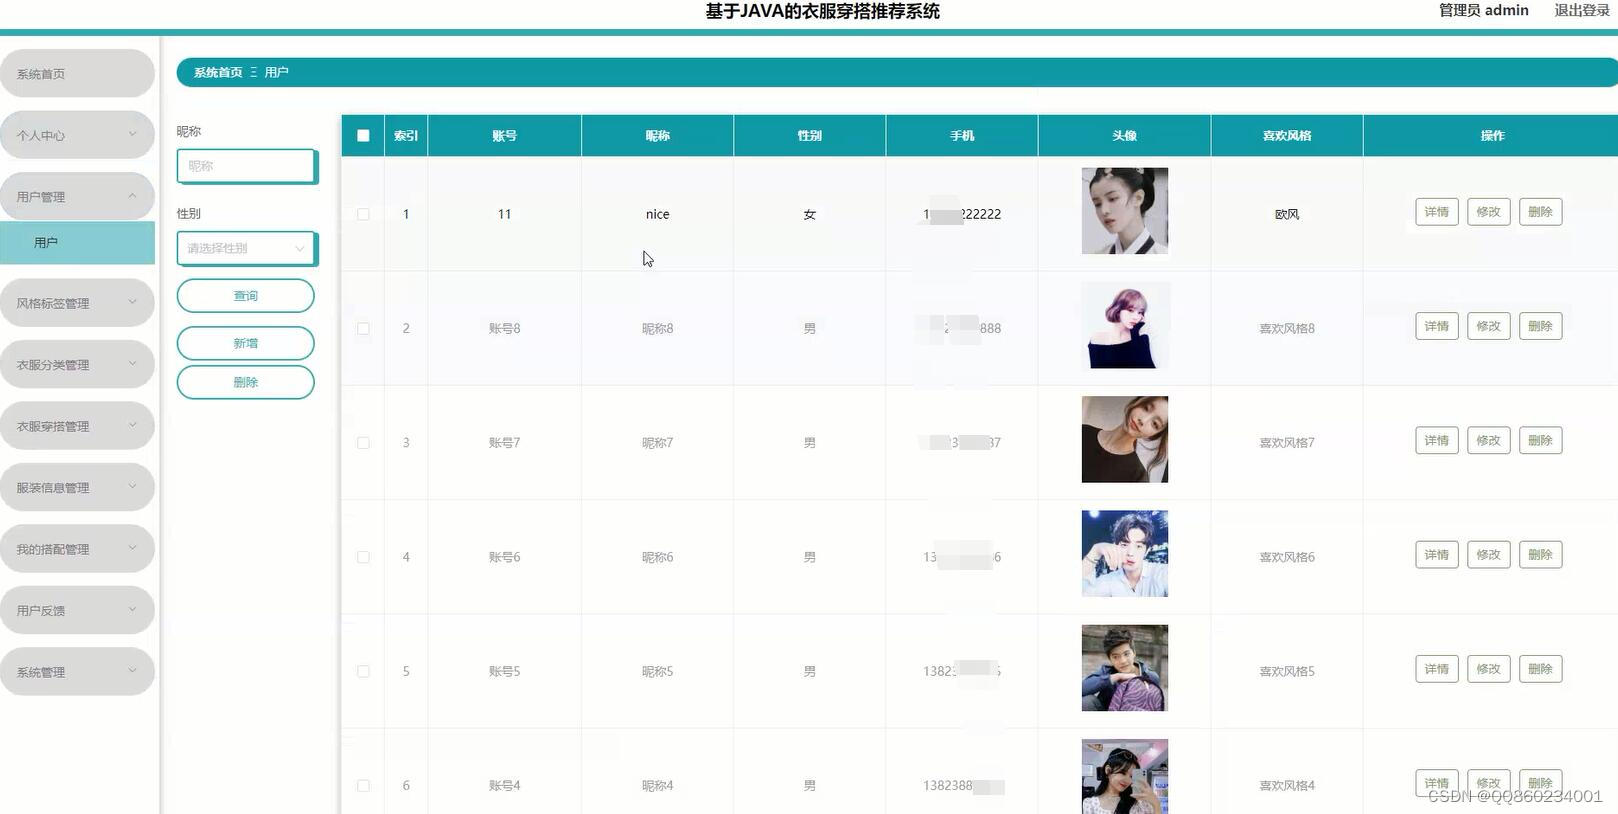
Task: Collapse the 用户管理 sidebar menu
Action: (77, 196)
